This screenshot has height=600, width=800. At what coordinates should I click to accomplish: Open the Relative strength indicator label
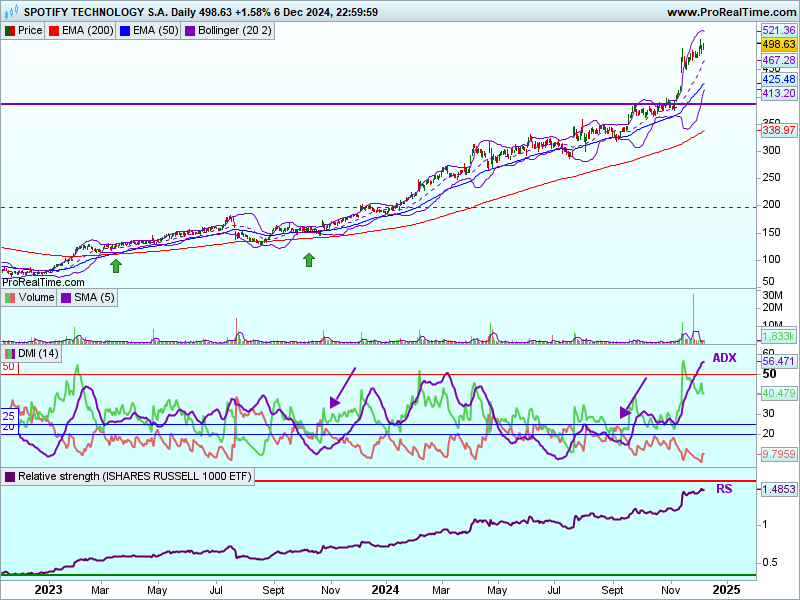point(135,477)
